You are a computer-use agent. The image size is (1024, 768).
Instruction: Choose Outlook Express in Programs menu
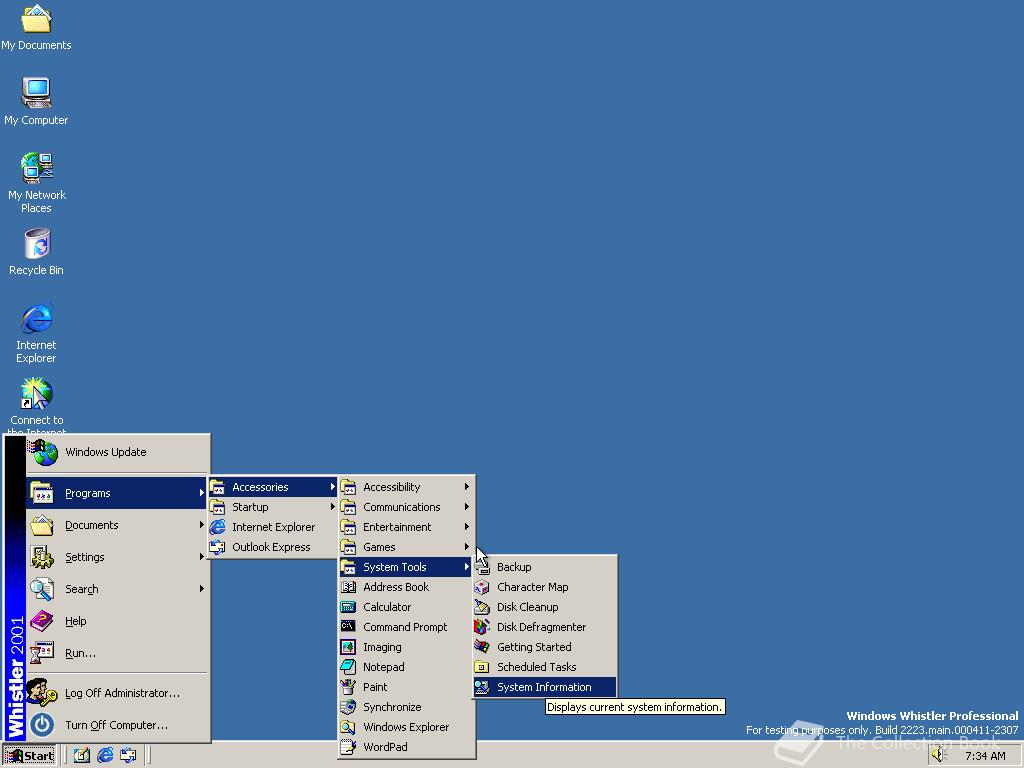273,547
